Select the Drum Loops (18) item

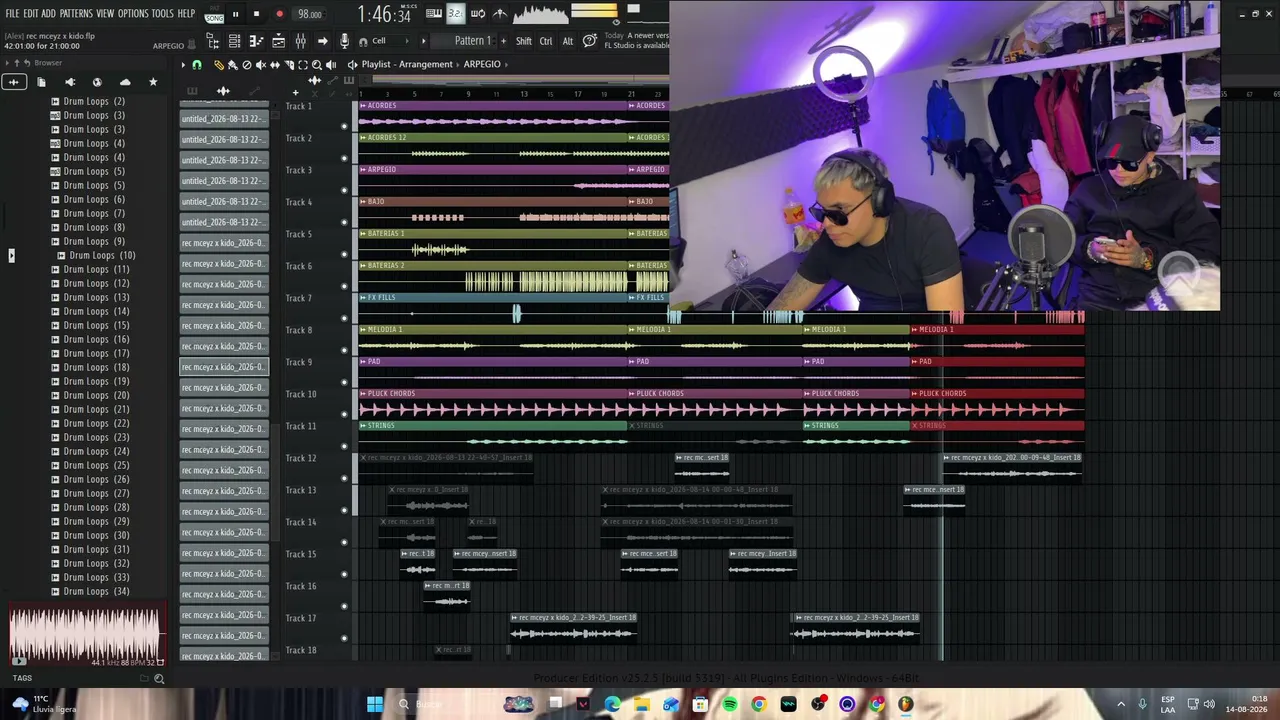tap(96, 368)
